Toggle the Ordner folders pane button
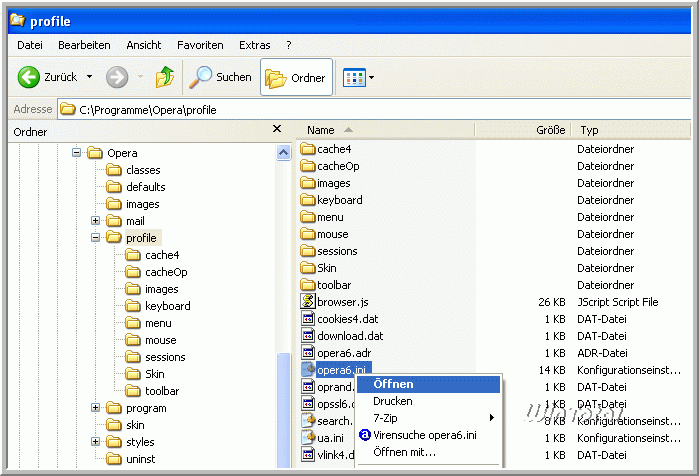 pos(296,78)
